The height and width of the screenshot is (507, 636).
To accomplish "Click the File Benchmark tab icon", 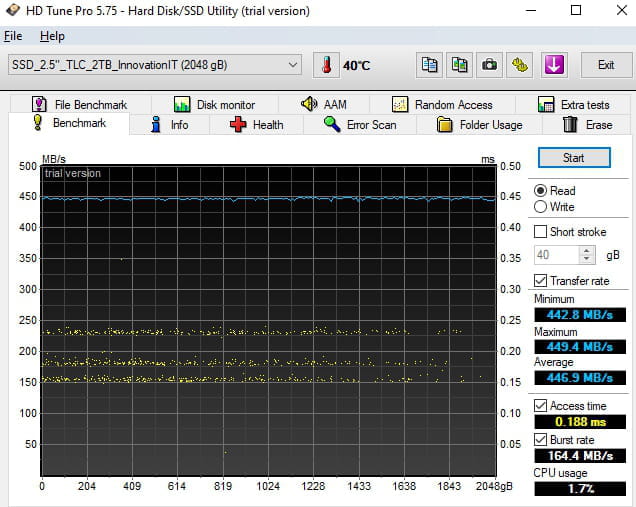I will pyautogui.click(x=39, y=104).
